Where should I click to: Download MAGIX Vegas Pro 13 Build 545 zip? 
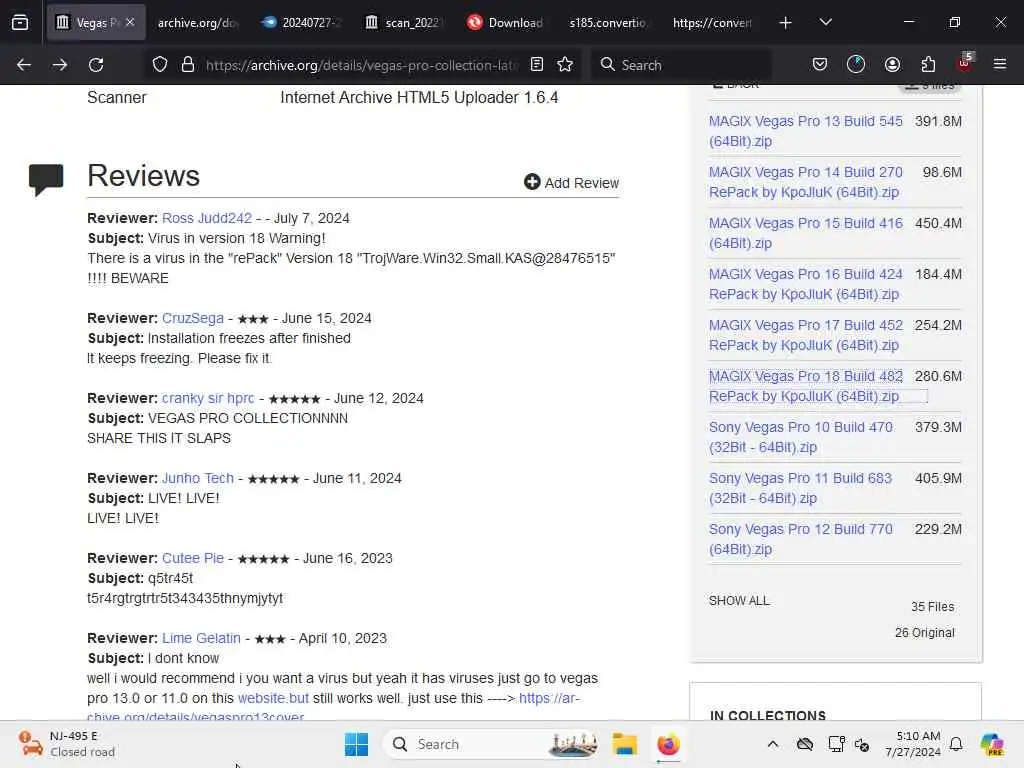pyautogui.click(x=805, y=131)
